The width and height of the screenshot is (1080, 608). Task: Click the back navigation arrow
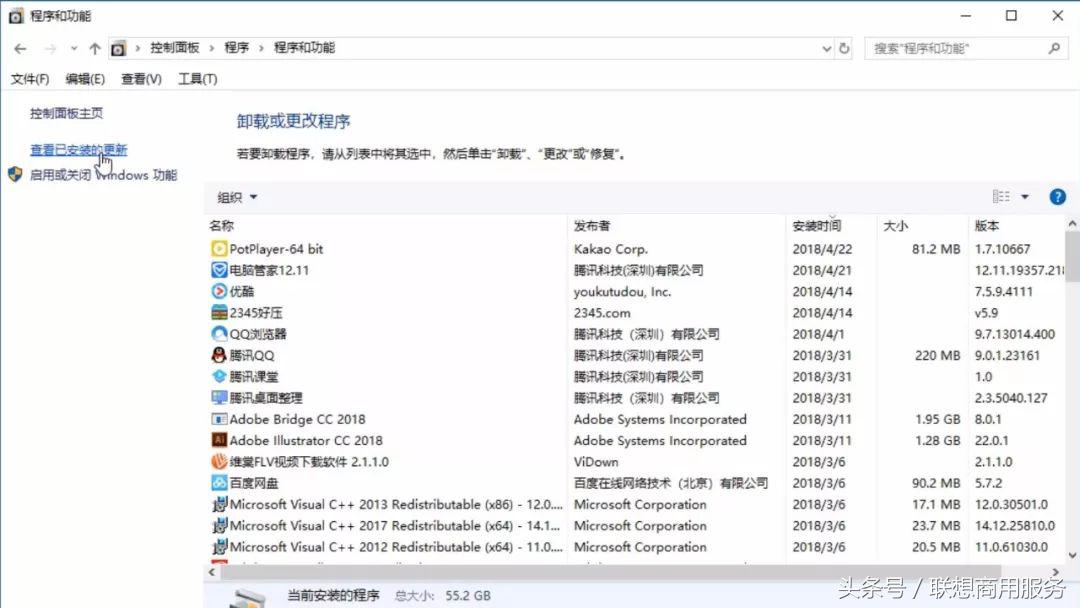tap(20, 47)
